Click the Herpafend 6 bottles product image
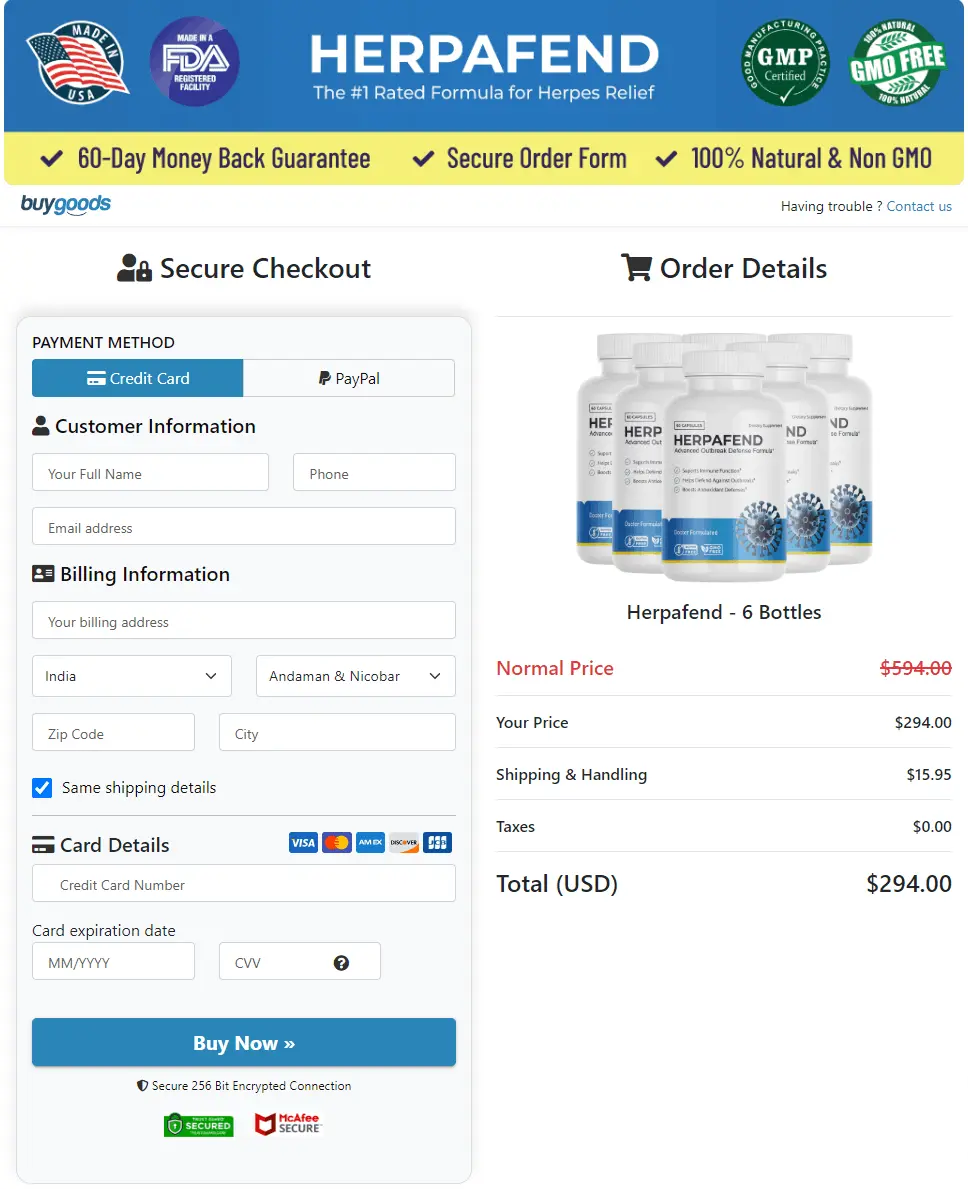Image resolution: width=968 pixels, height=1189 pixels. tap(724, 455)
